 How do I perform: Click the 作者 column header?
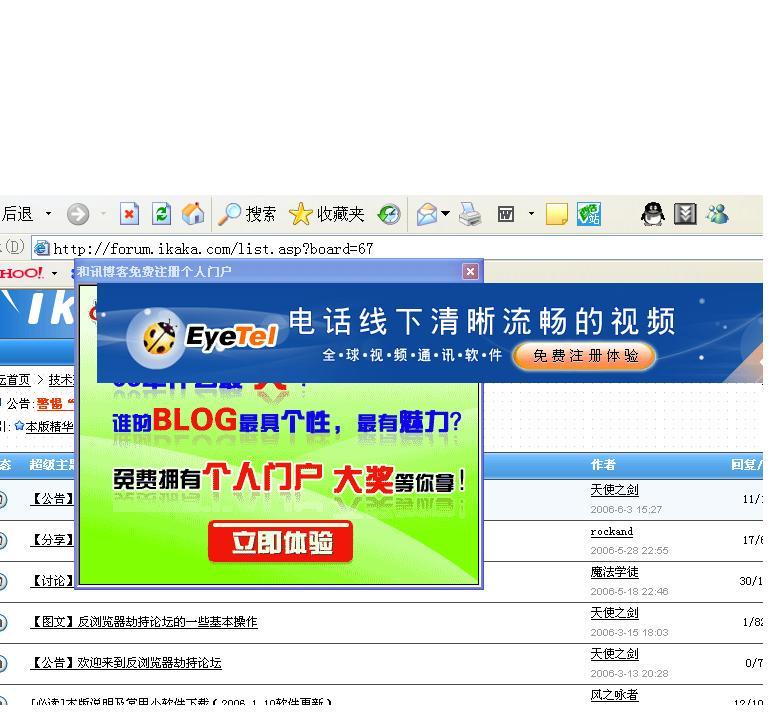[603, 465]
